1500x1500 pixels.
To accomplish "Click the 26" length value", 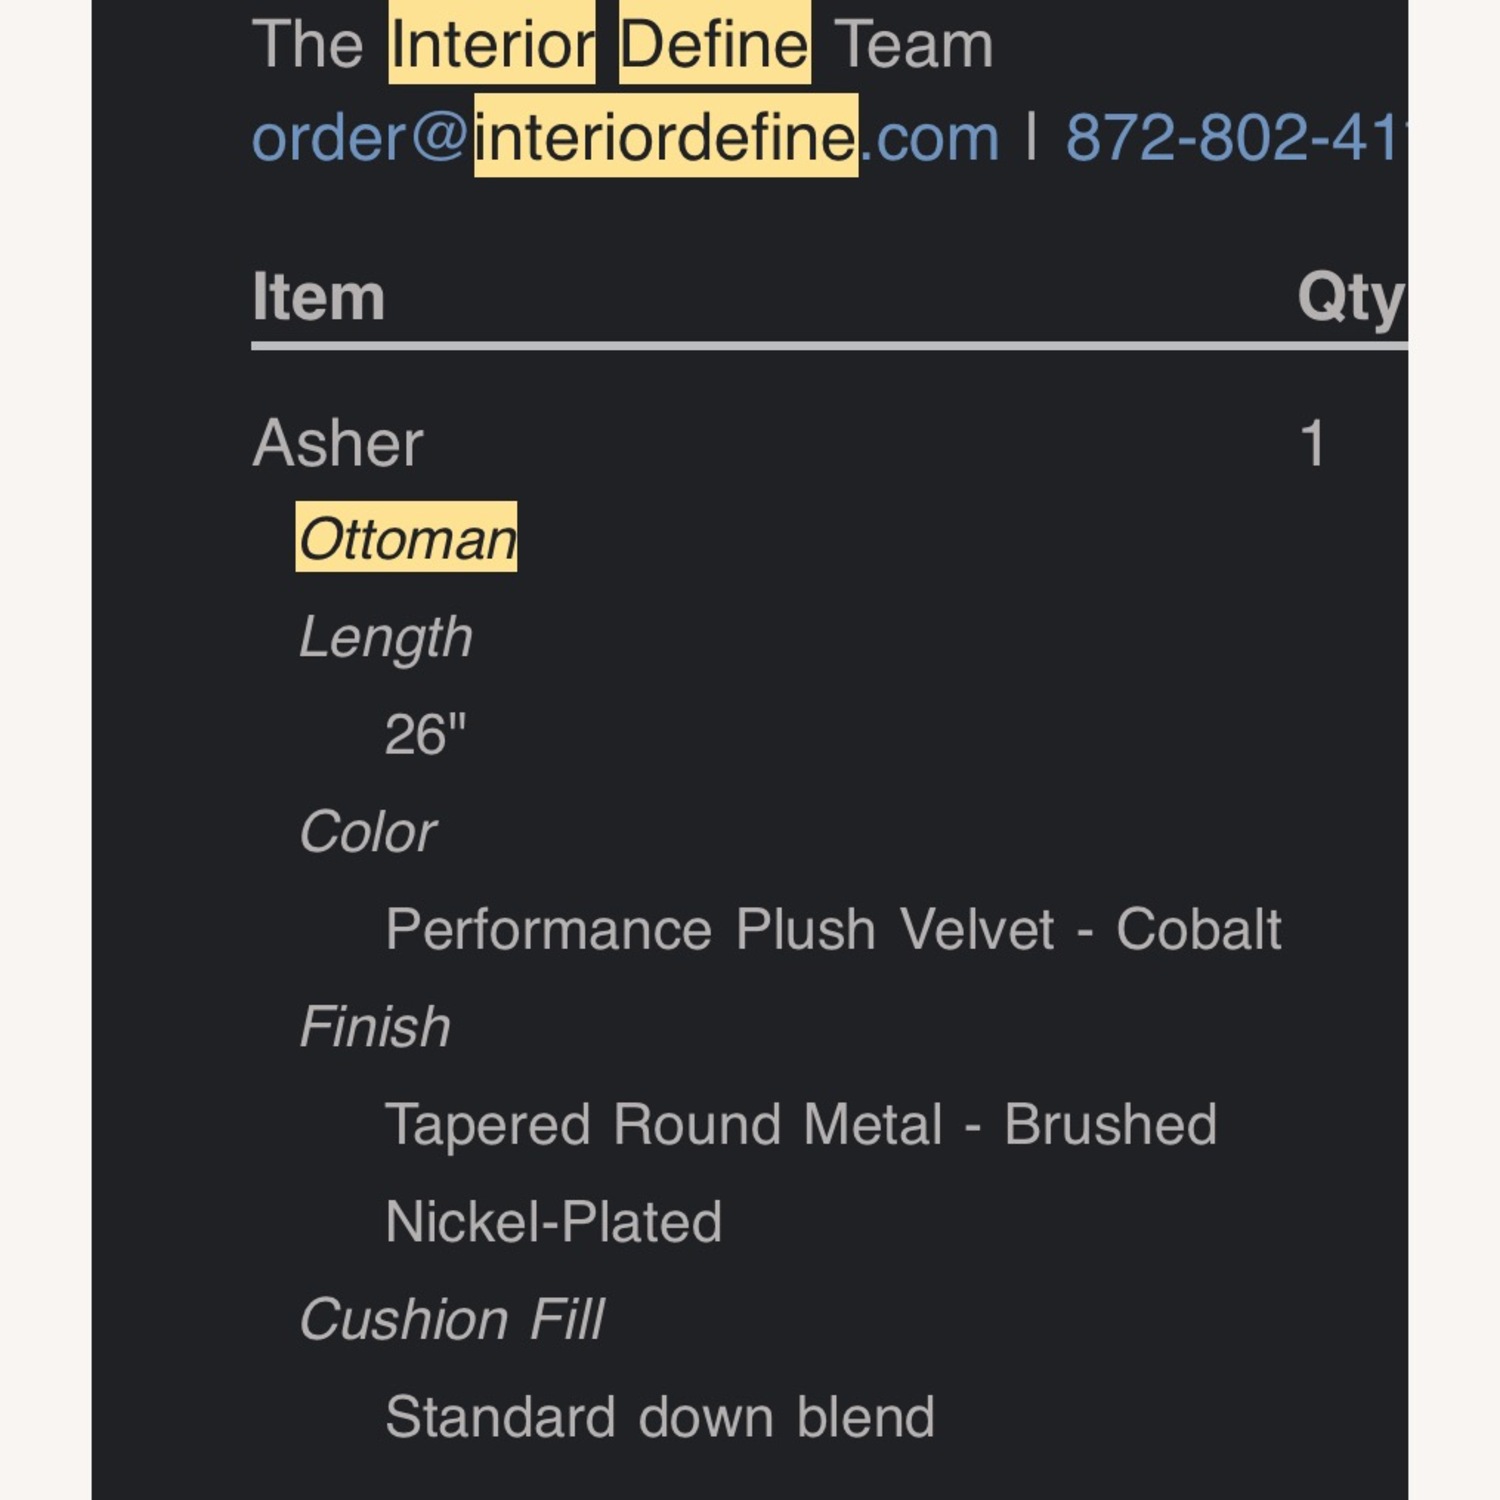I will point(425,735).
